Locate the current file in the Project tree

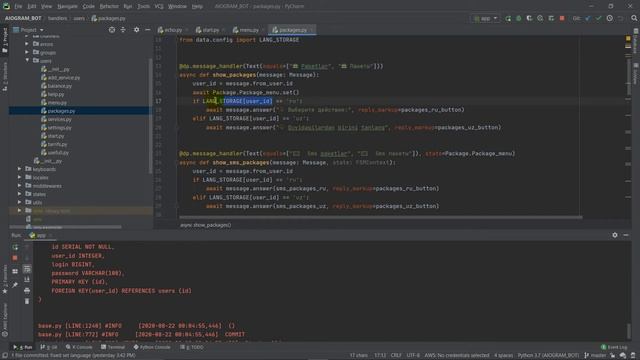[111, 30]
